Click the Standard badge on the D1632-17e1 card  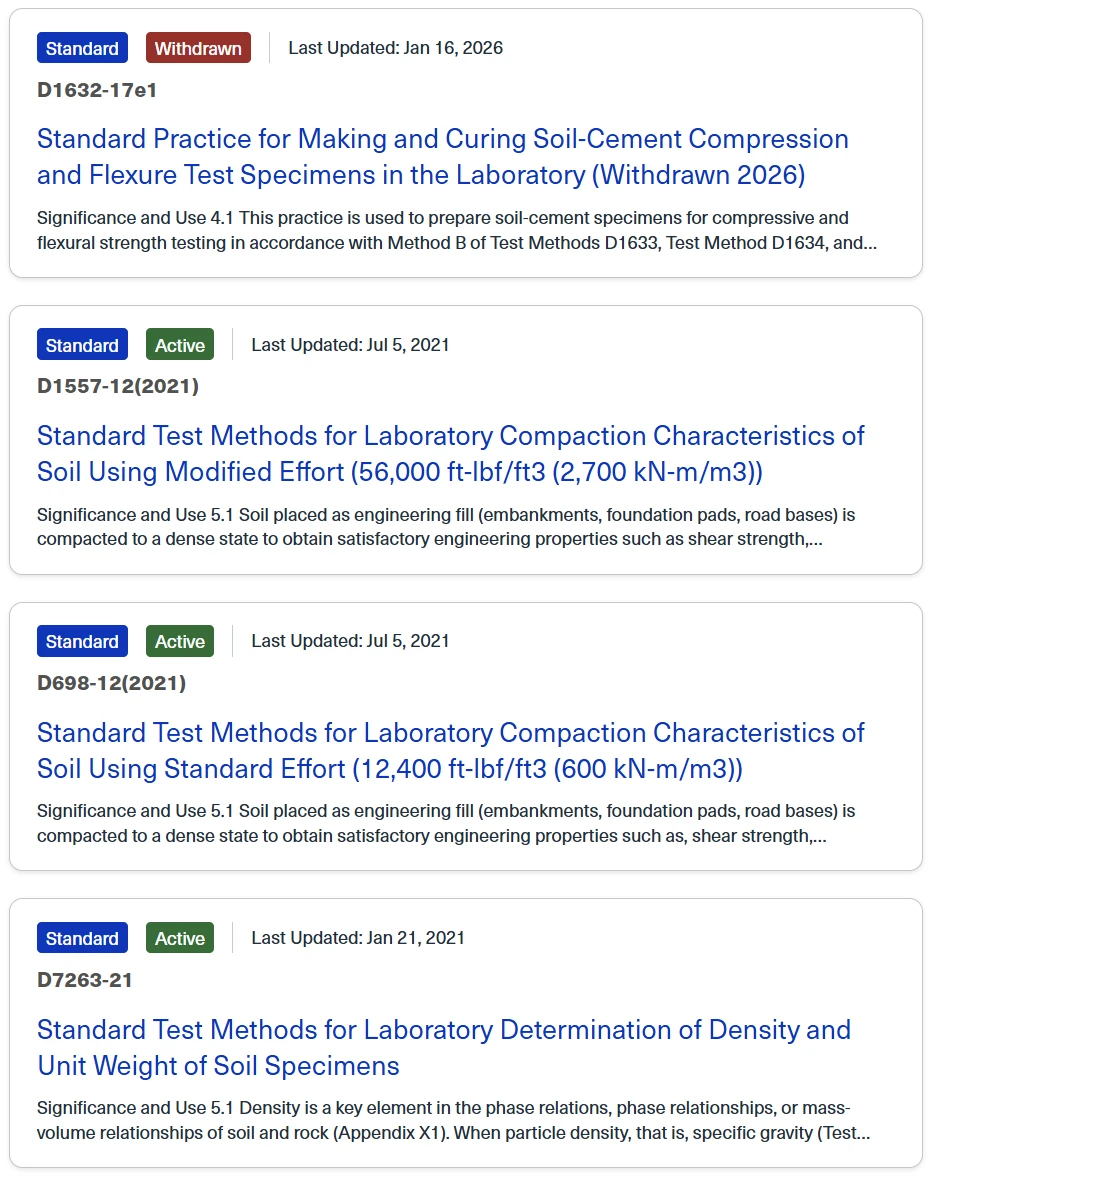coord(82,48)
